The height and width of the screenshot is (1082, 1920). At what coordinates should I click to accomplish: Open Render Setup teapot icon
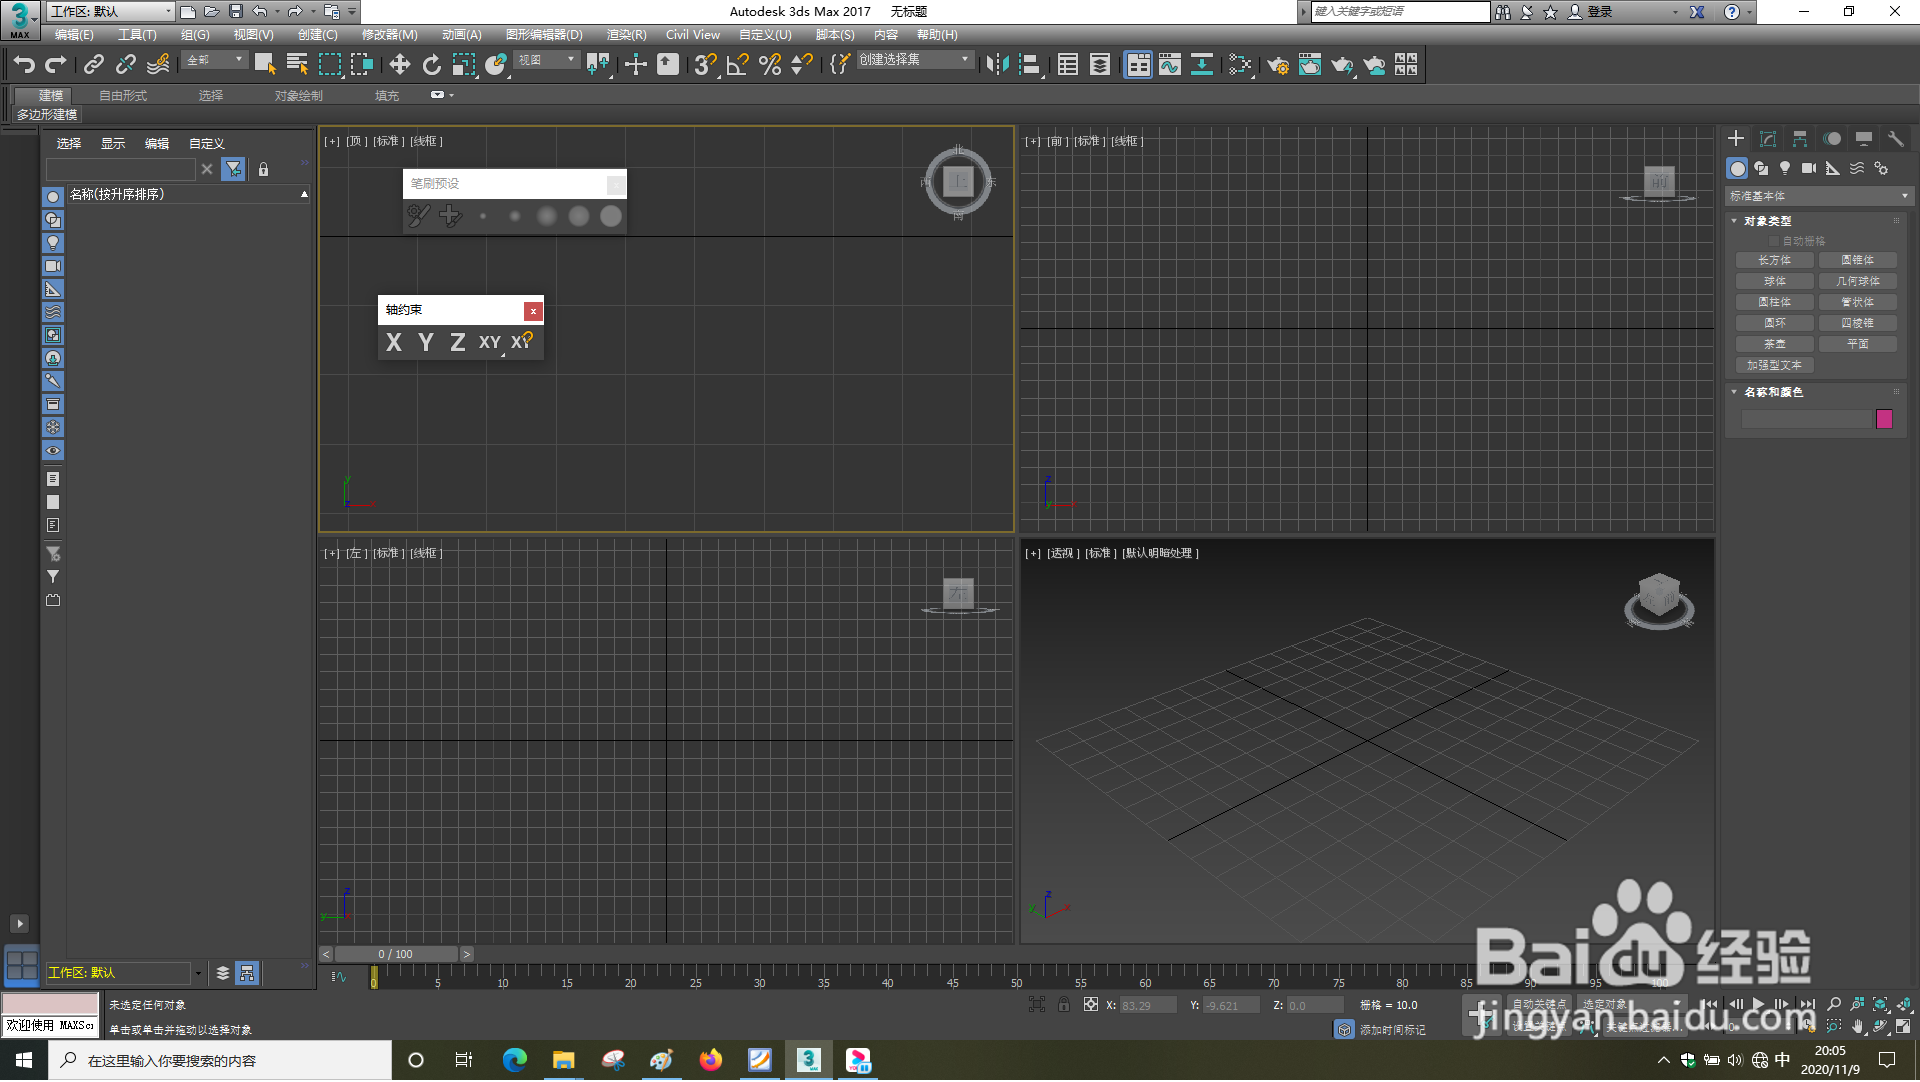coord(1278,65)
